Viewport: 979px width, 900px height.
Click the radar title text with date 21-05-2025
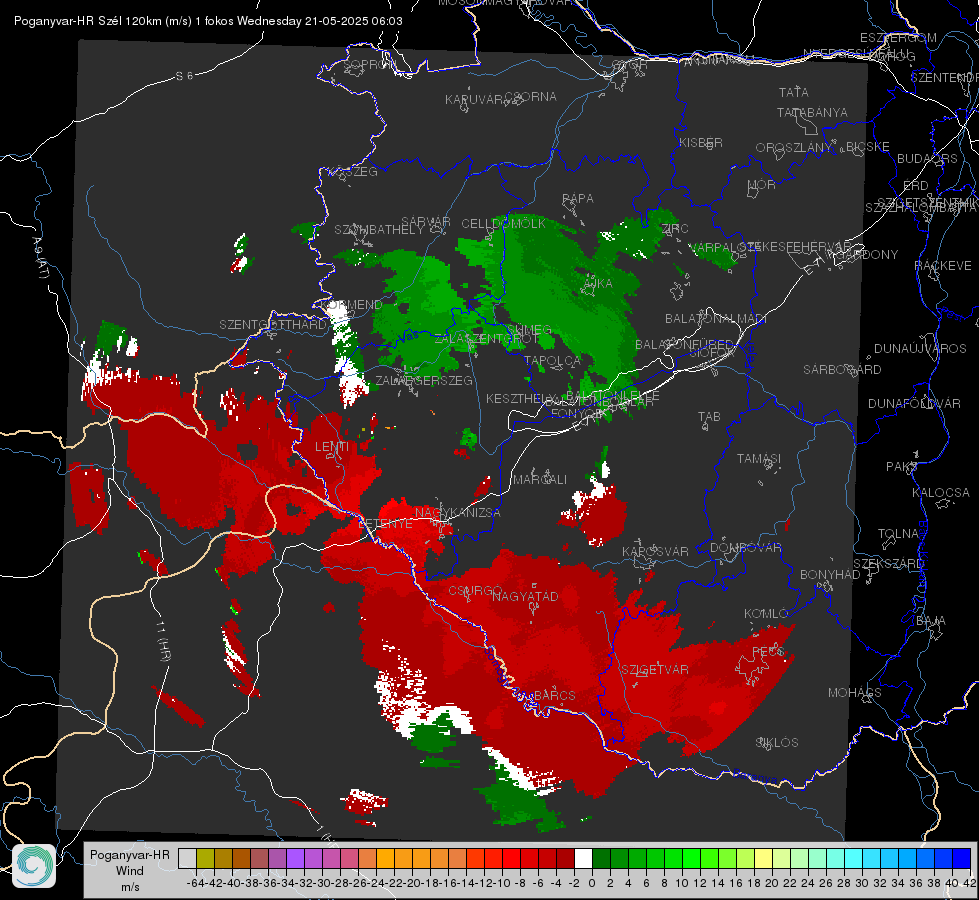point(208,21)
